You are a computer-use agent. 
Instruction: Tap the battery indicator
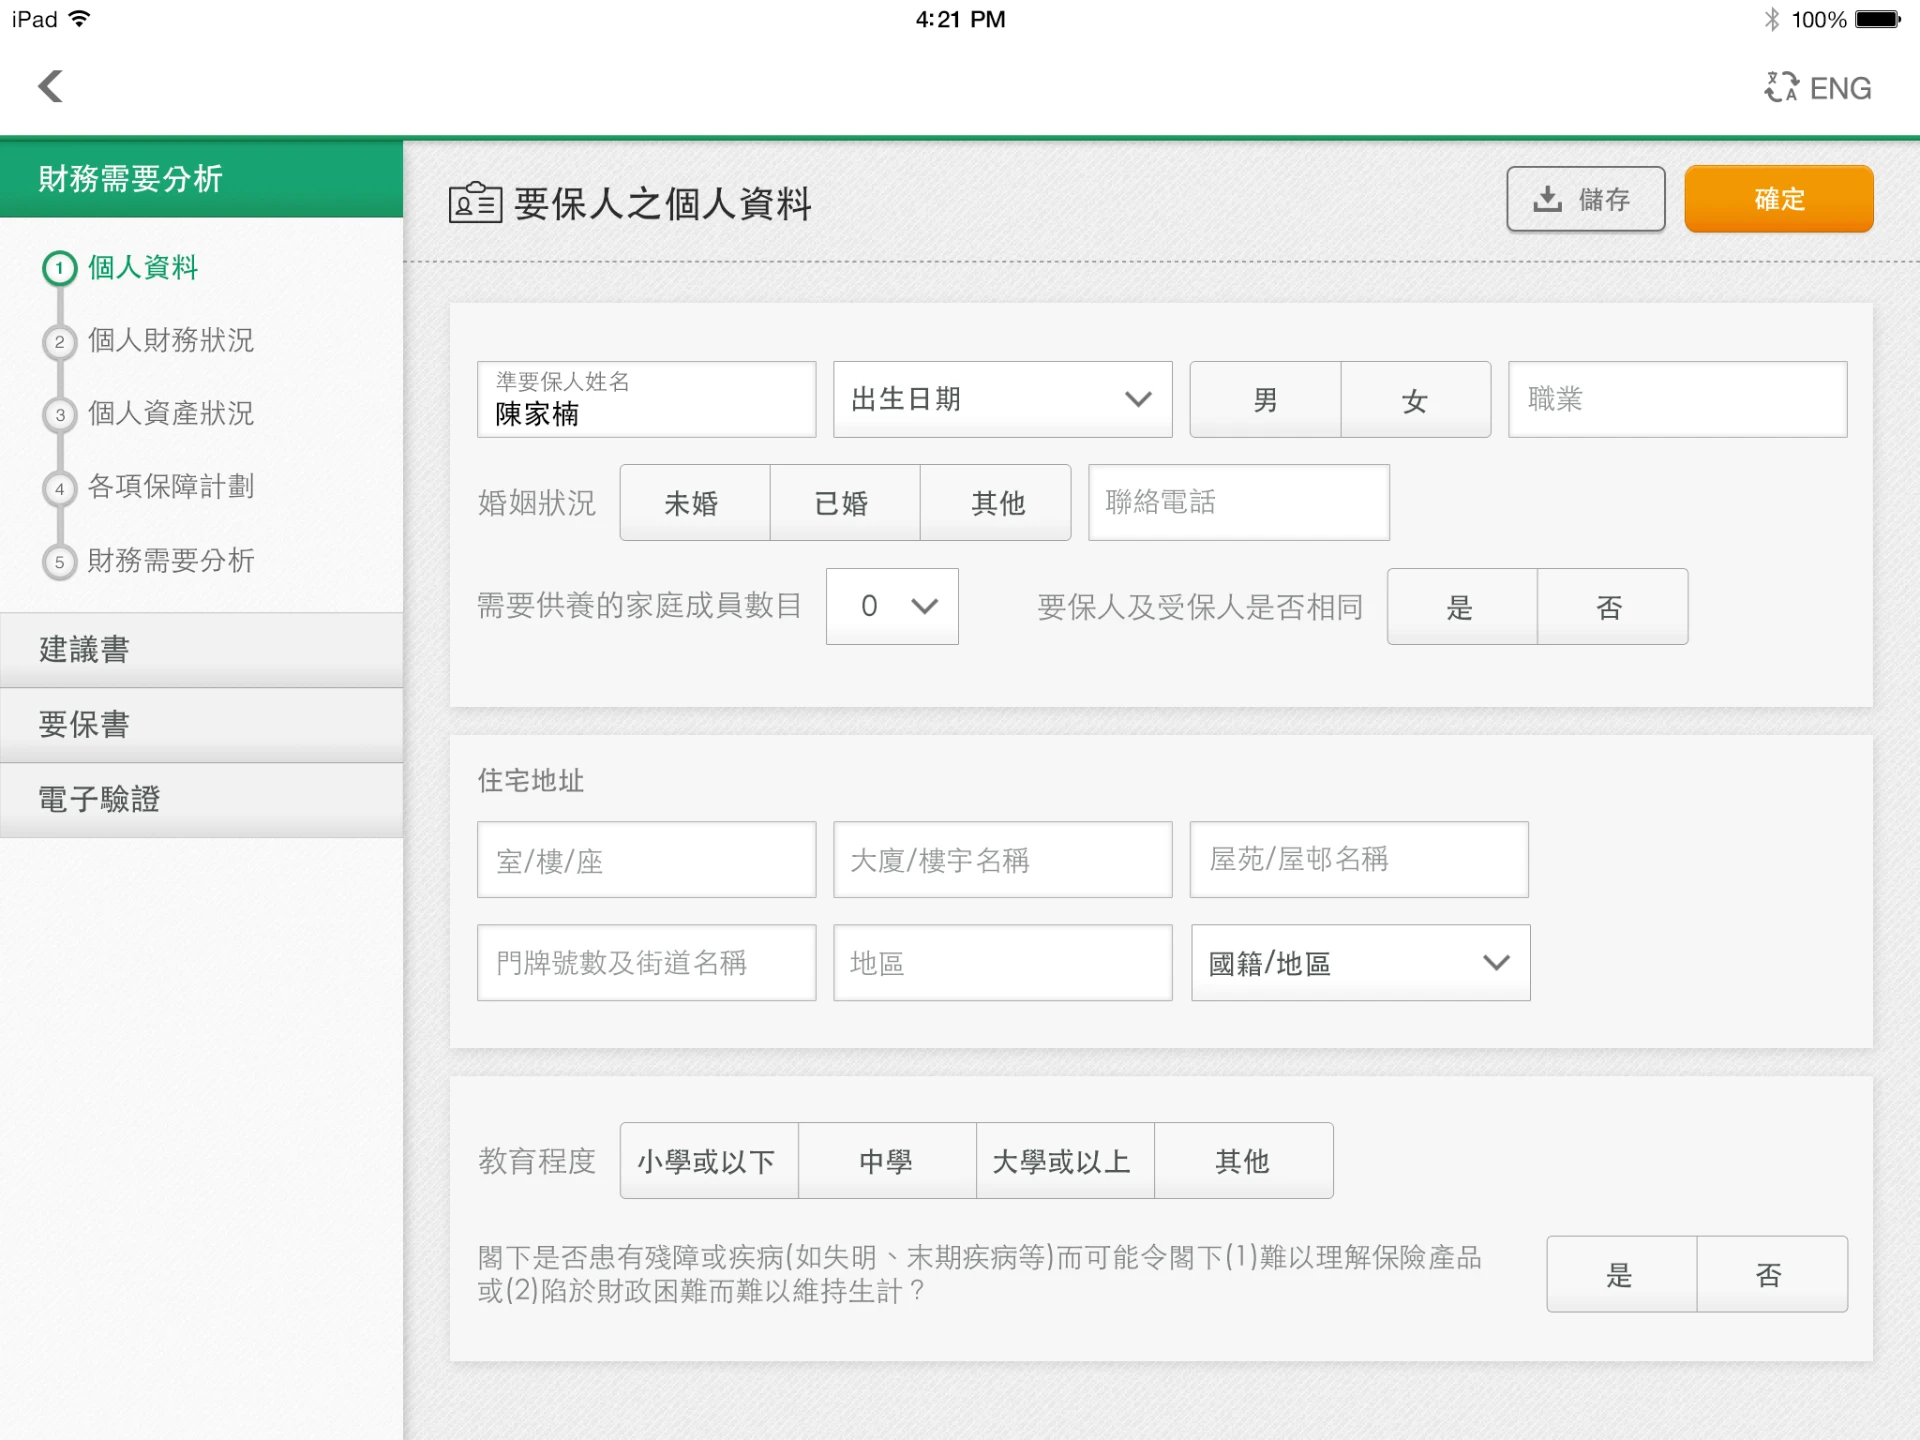click(1878, 19)
